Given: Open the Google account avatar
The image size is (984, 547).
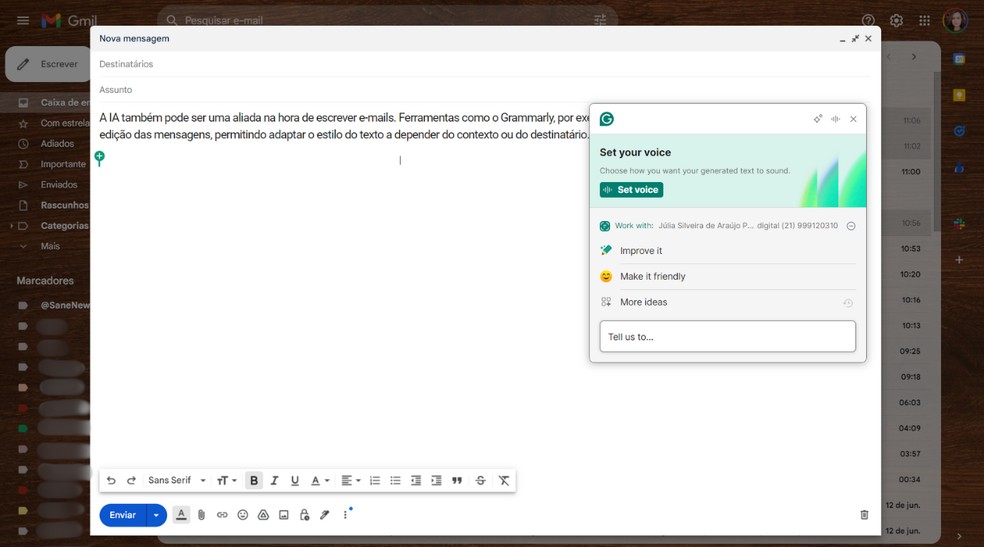Looking at the screenshot, I should [x=956, y=21].
